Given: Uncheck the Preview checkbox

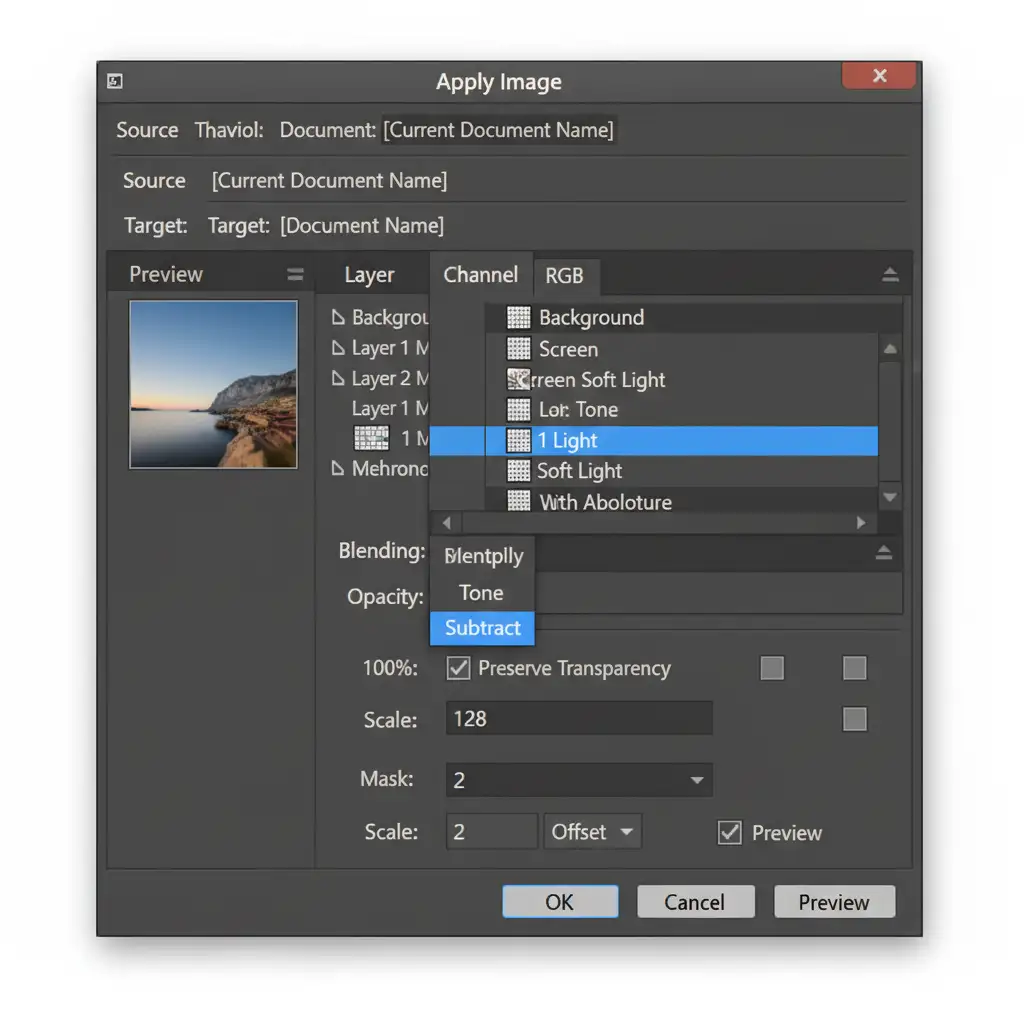Looking at the screenshot, I should coord(730,832).
